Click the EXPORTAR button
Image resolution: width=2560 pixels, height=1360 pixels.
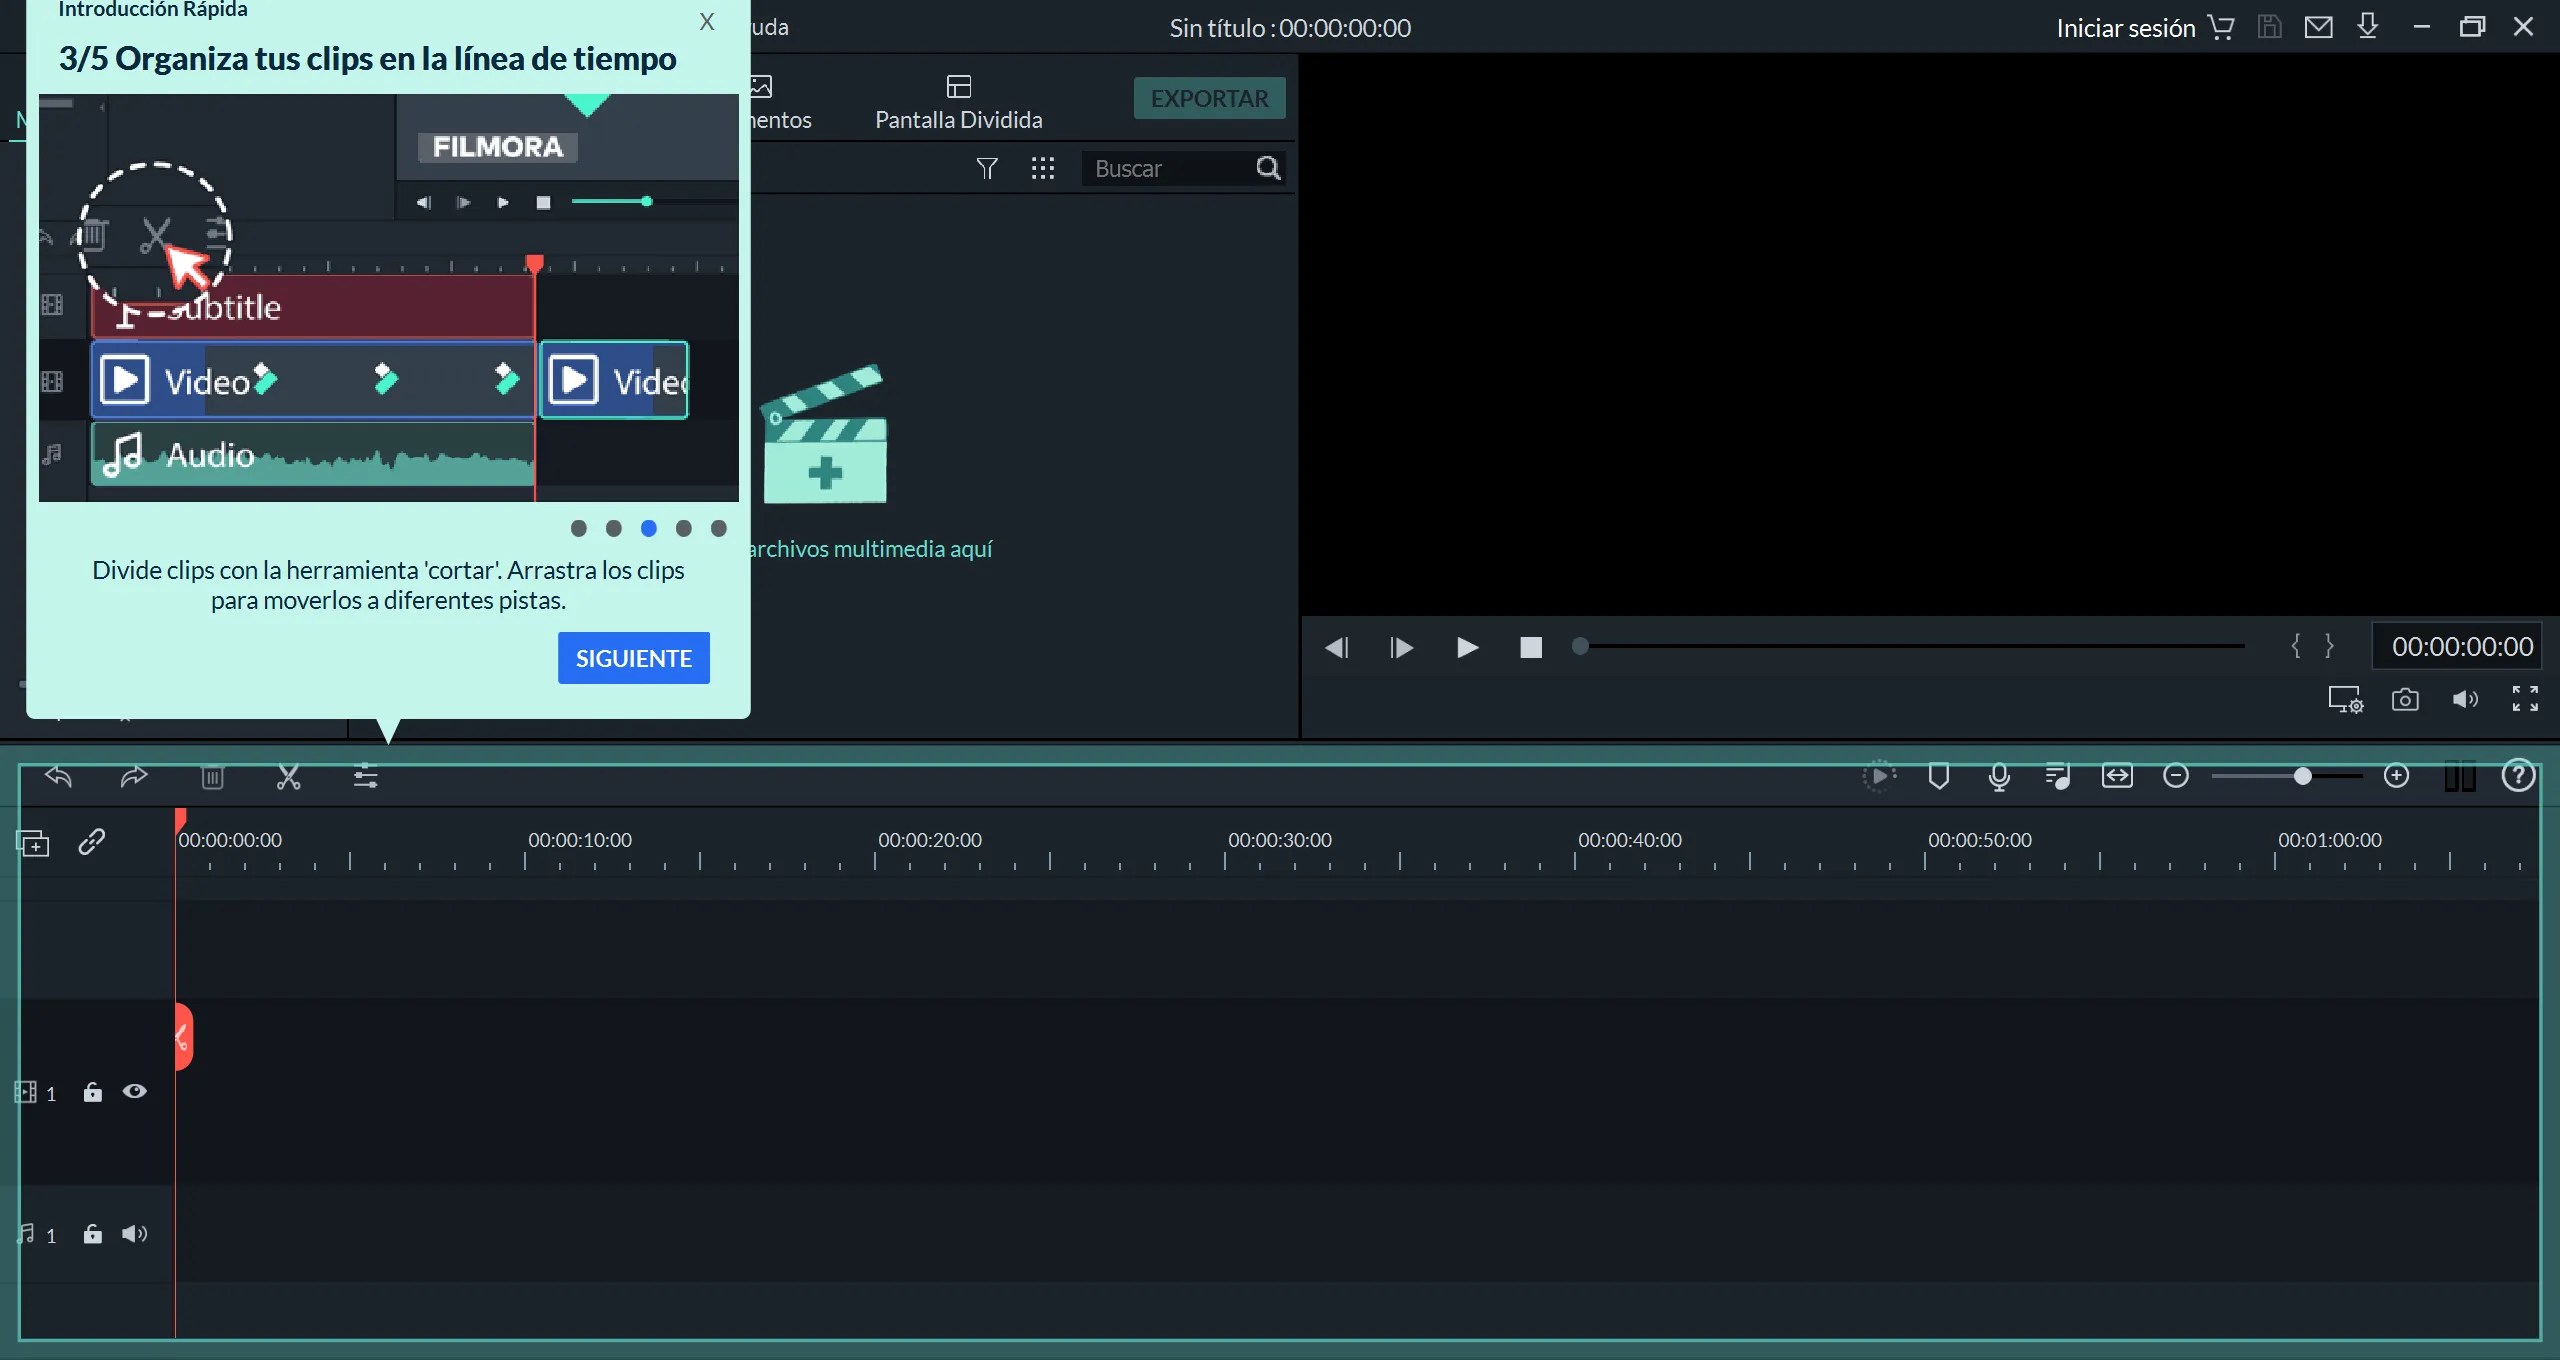1209,98
